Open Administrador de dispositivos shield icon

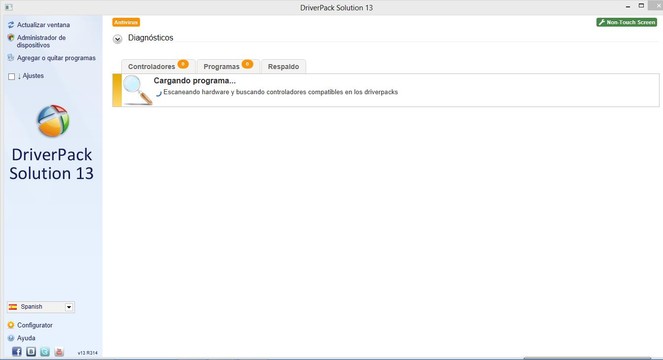tap(11, 38)
